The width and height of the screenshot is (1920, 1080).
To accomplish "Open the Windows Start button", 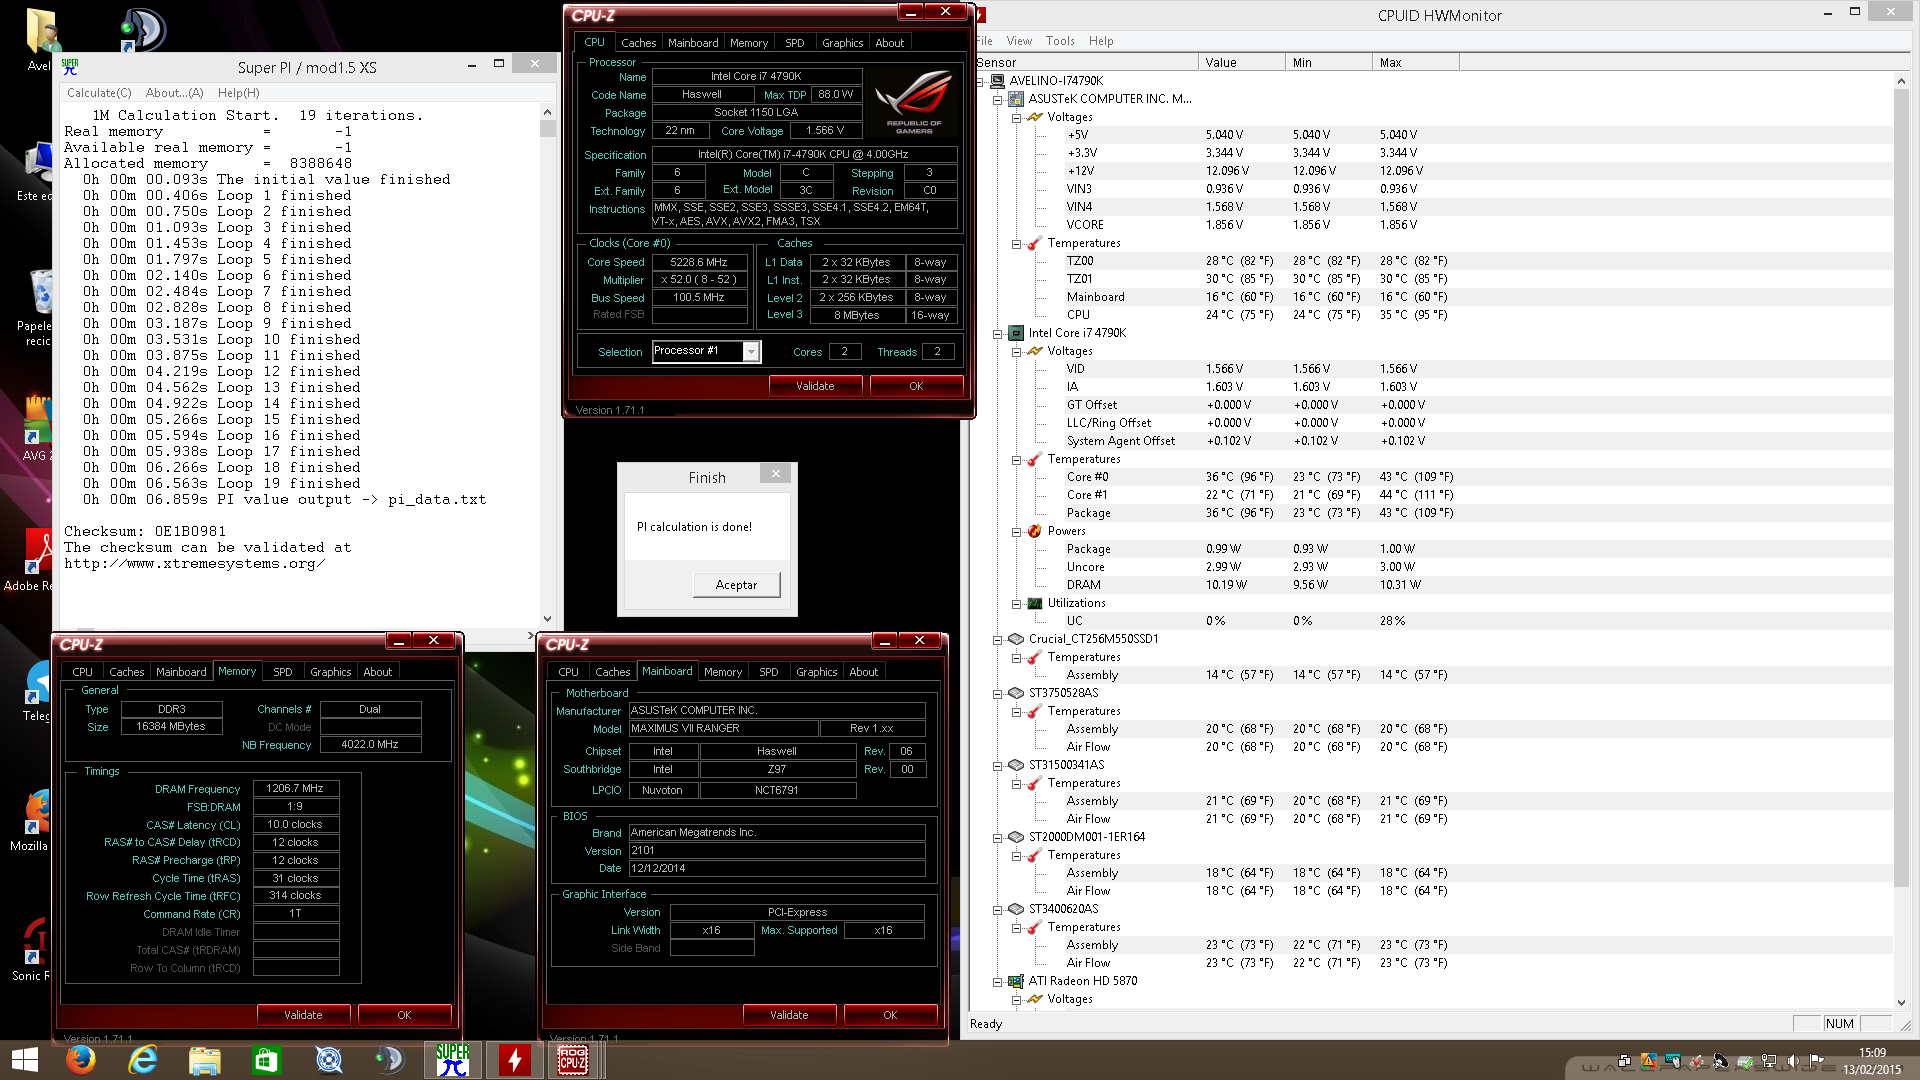I will point(24,1060).
